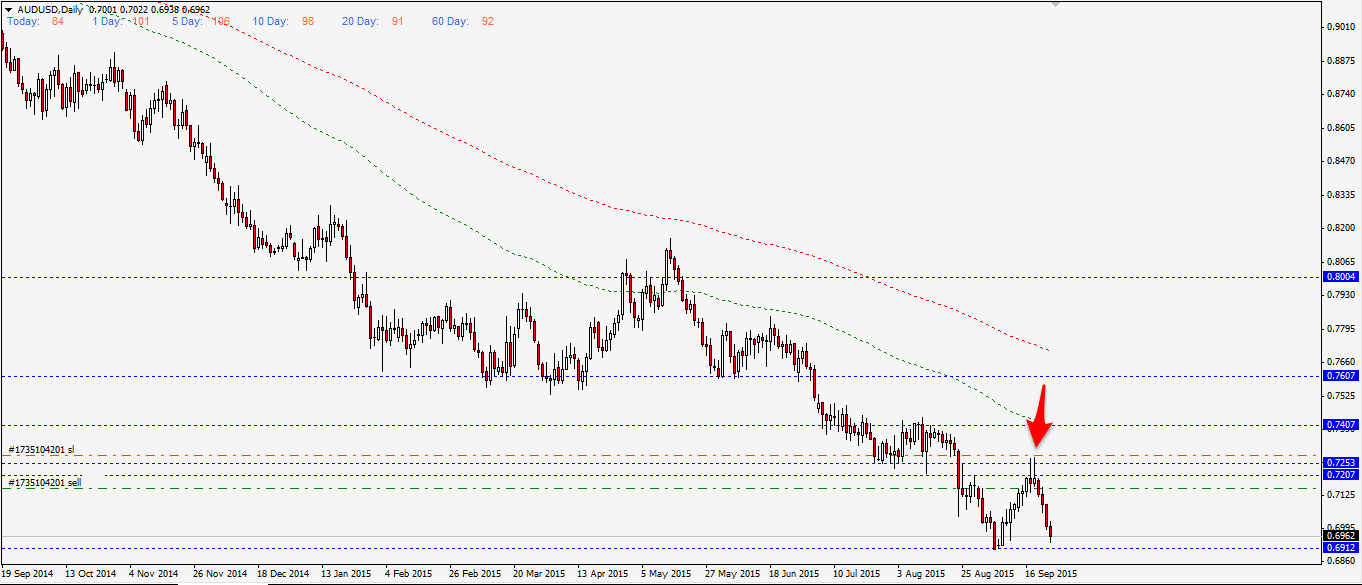Viewport: 1362px width, 585px height.
Task: Click the '27 May 2015' date on time axis
Action: tap(732, 575)
